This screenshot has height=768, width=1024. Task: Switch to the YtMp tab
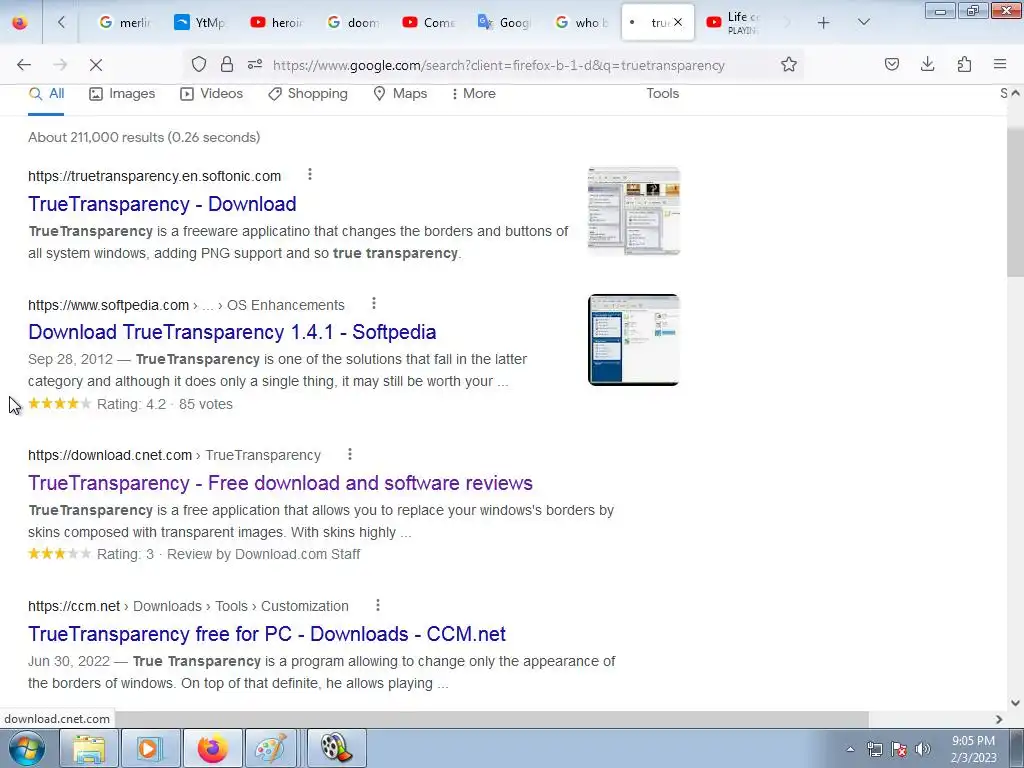click(x=200, y=22)
